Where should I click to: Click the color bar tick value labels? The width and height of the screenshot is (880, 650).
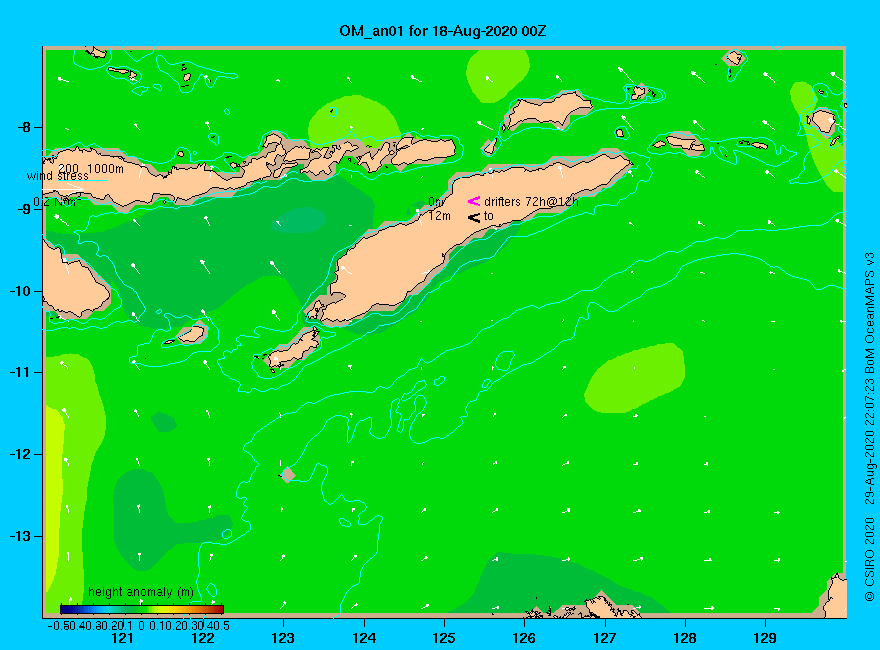point(138,625)
